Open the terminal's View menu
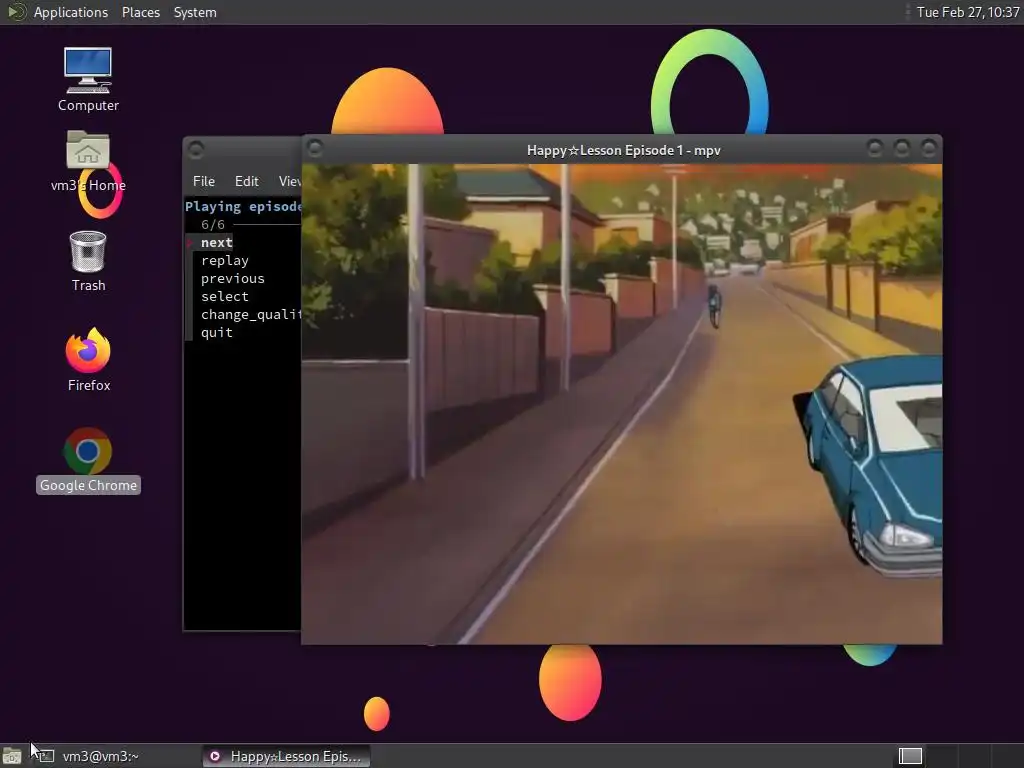The width and height of the screenshot is (1024, 768). (x=289, y=181)
